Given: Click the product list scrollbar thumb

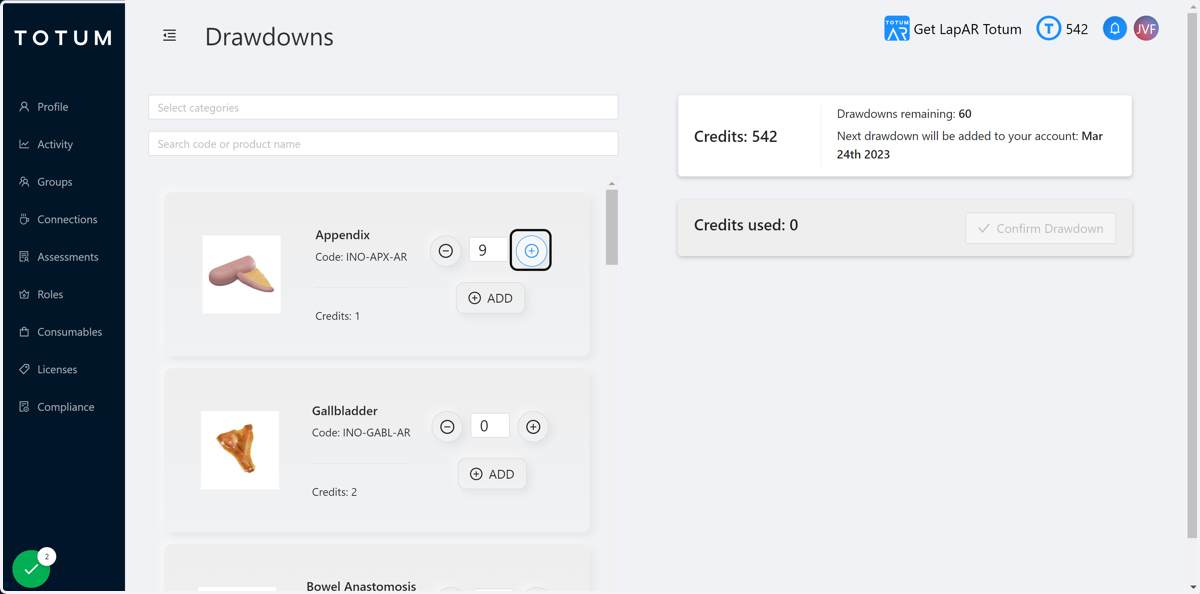Looking at the screenshot, I should click(x=612, y=227).
